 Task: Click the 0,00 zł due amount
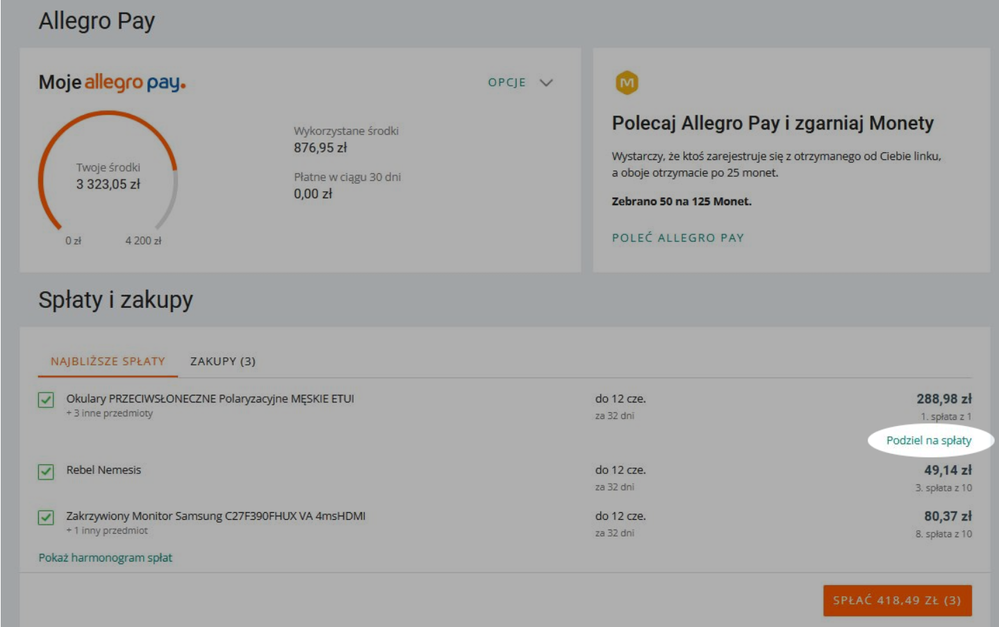(313, 194)
